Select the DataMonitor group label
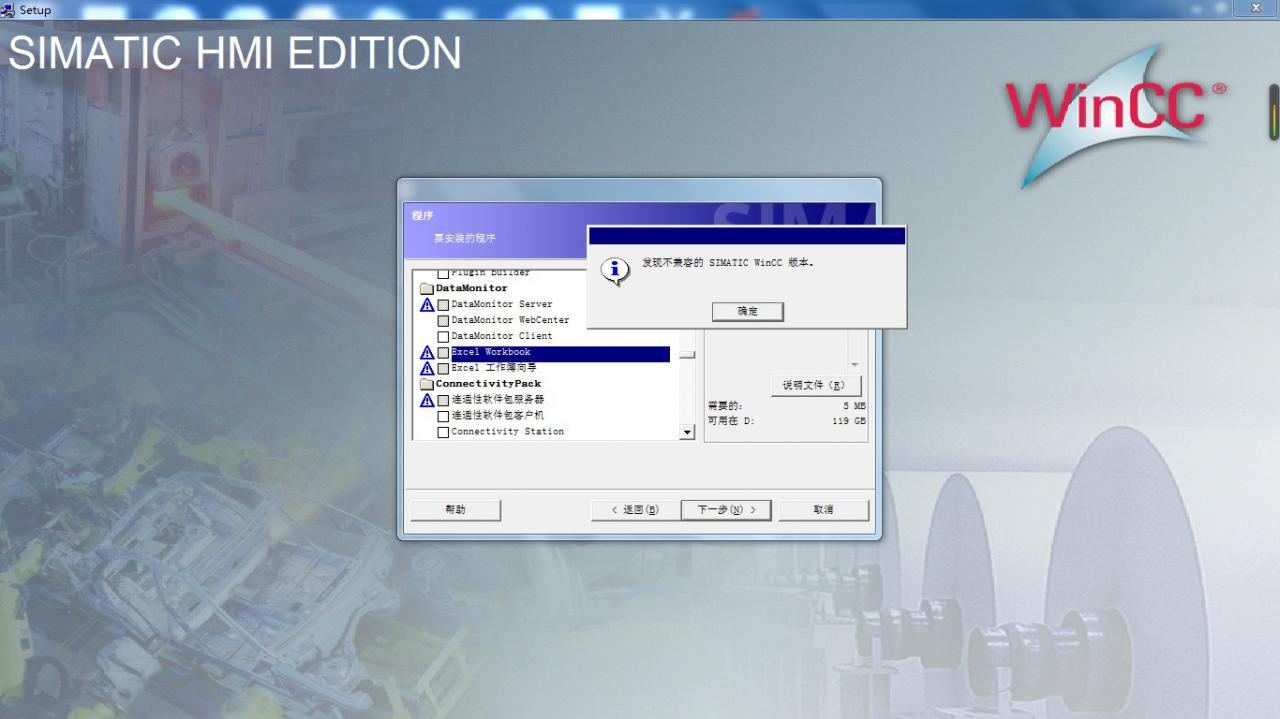1280x719 pixels. click(x=472, y=288)
